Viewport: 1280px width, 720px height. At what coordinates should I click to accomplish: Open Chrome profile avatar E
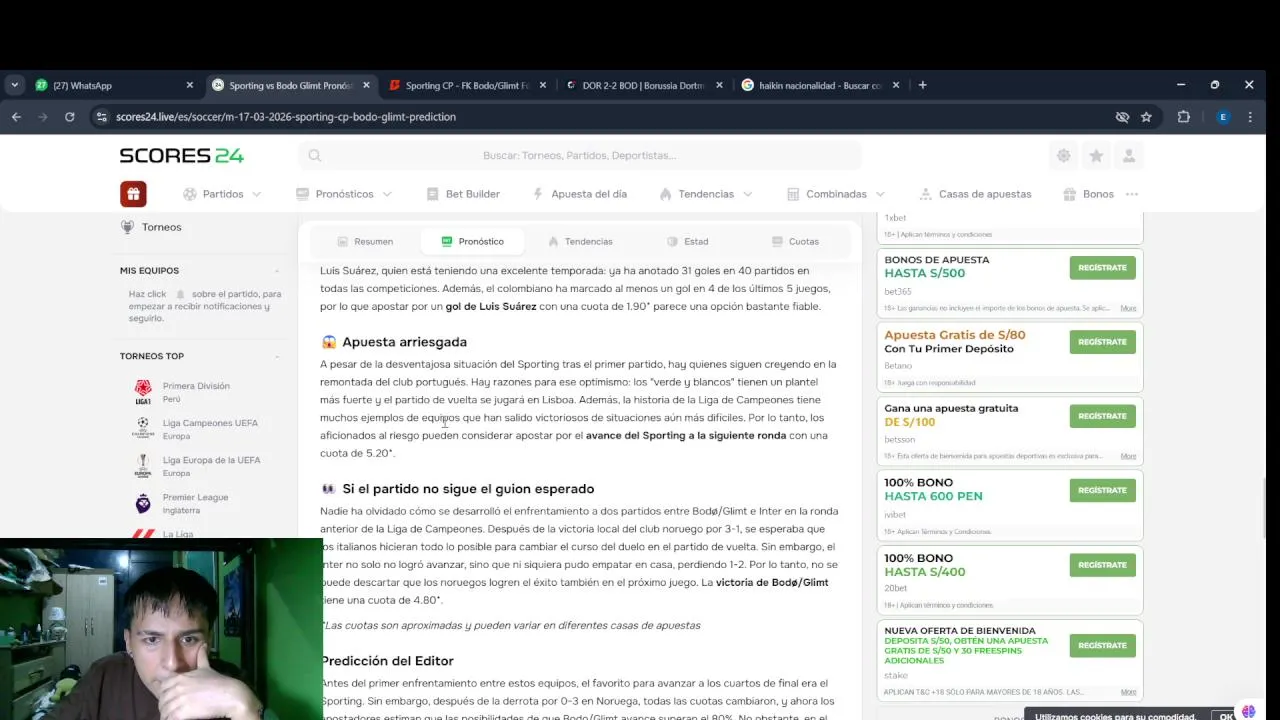pyautogui.click(x=1222, y=117)
